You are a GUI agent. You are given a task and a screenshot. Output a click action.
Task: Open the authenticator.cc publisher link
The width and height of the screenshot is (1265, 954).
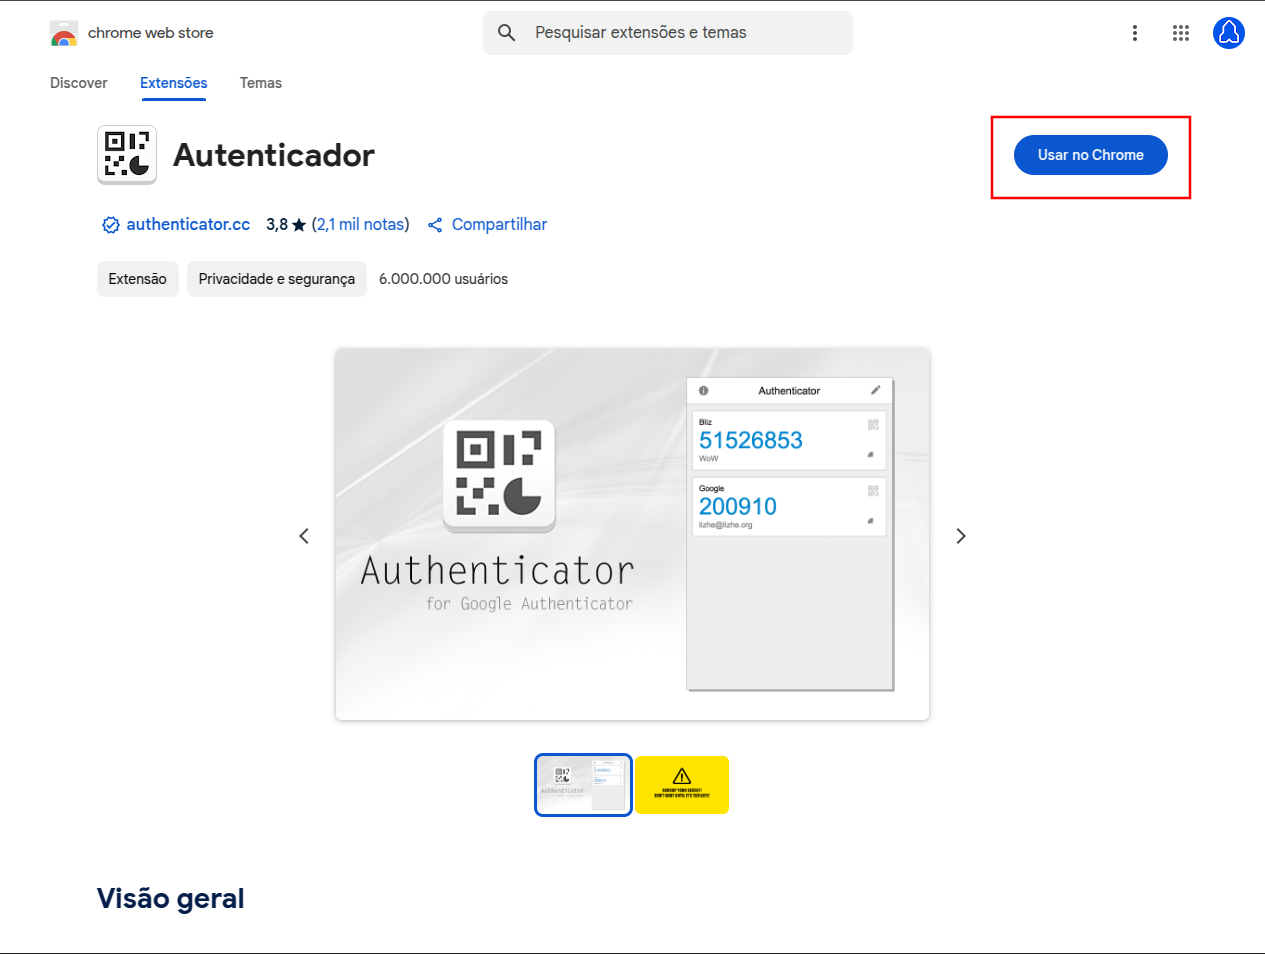point(188,225)
